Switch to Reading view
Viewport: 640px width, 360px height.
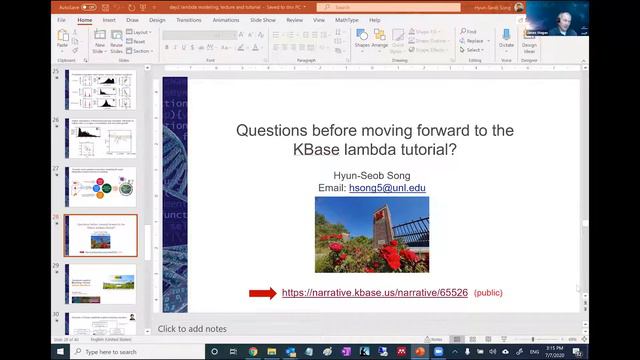click(x=488, y=339)
